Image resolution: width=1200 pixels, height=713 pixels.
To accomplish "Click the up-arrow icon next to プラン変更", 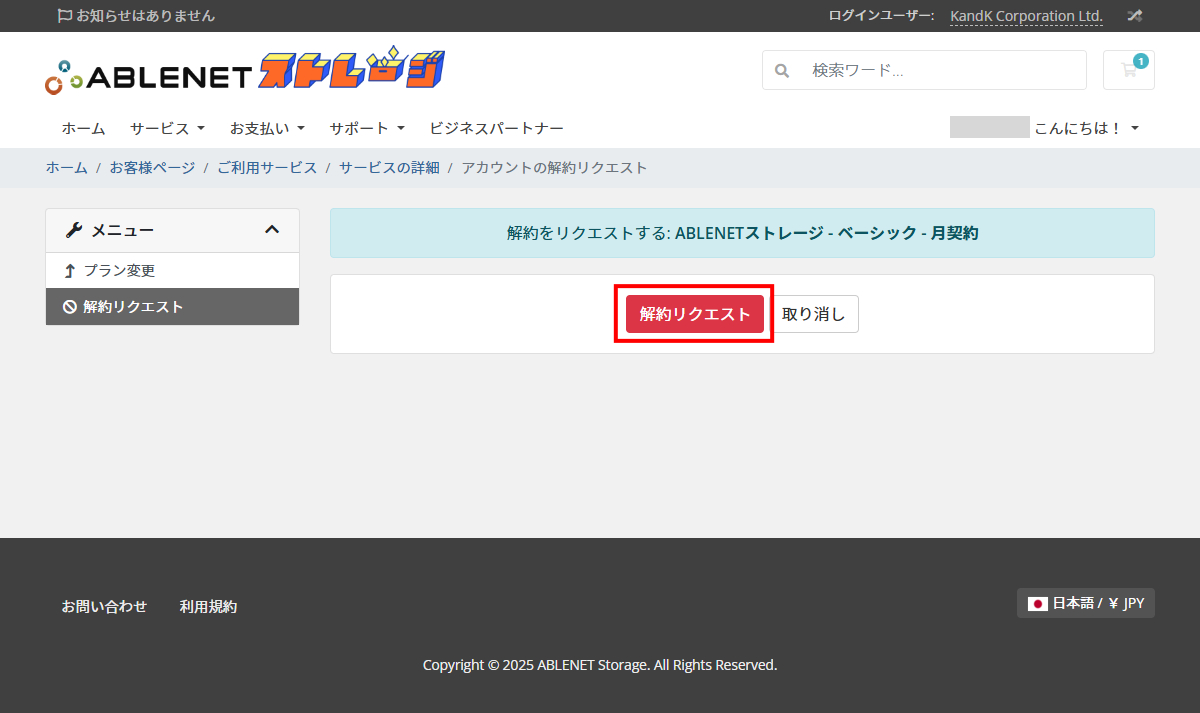I will (68, 269).
